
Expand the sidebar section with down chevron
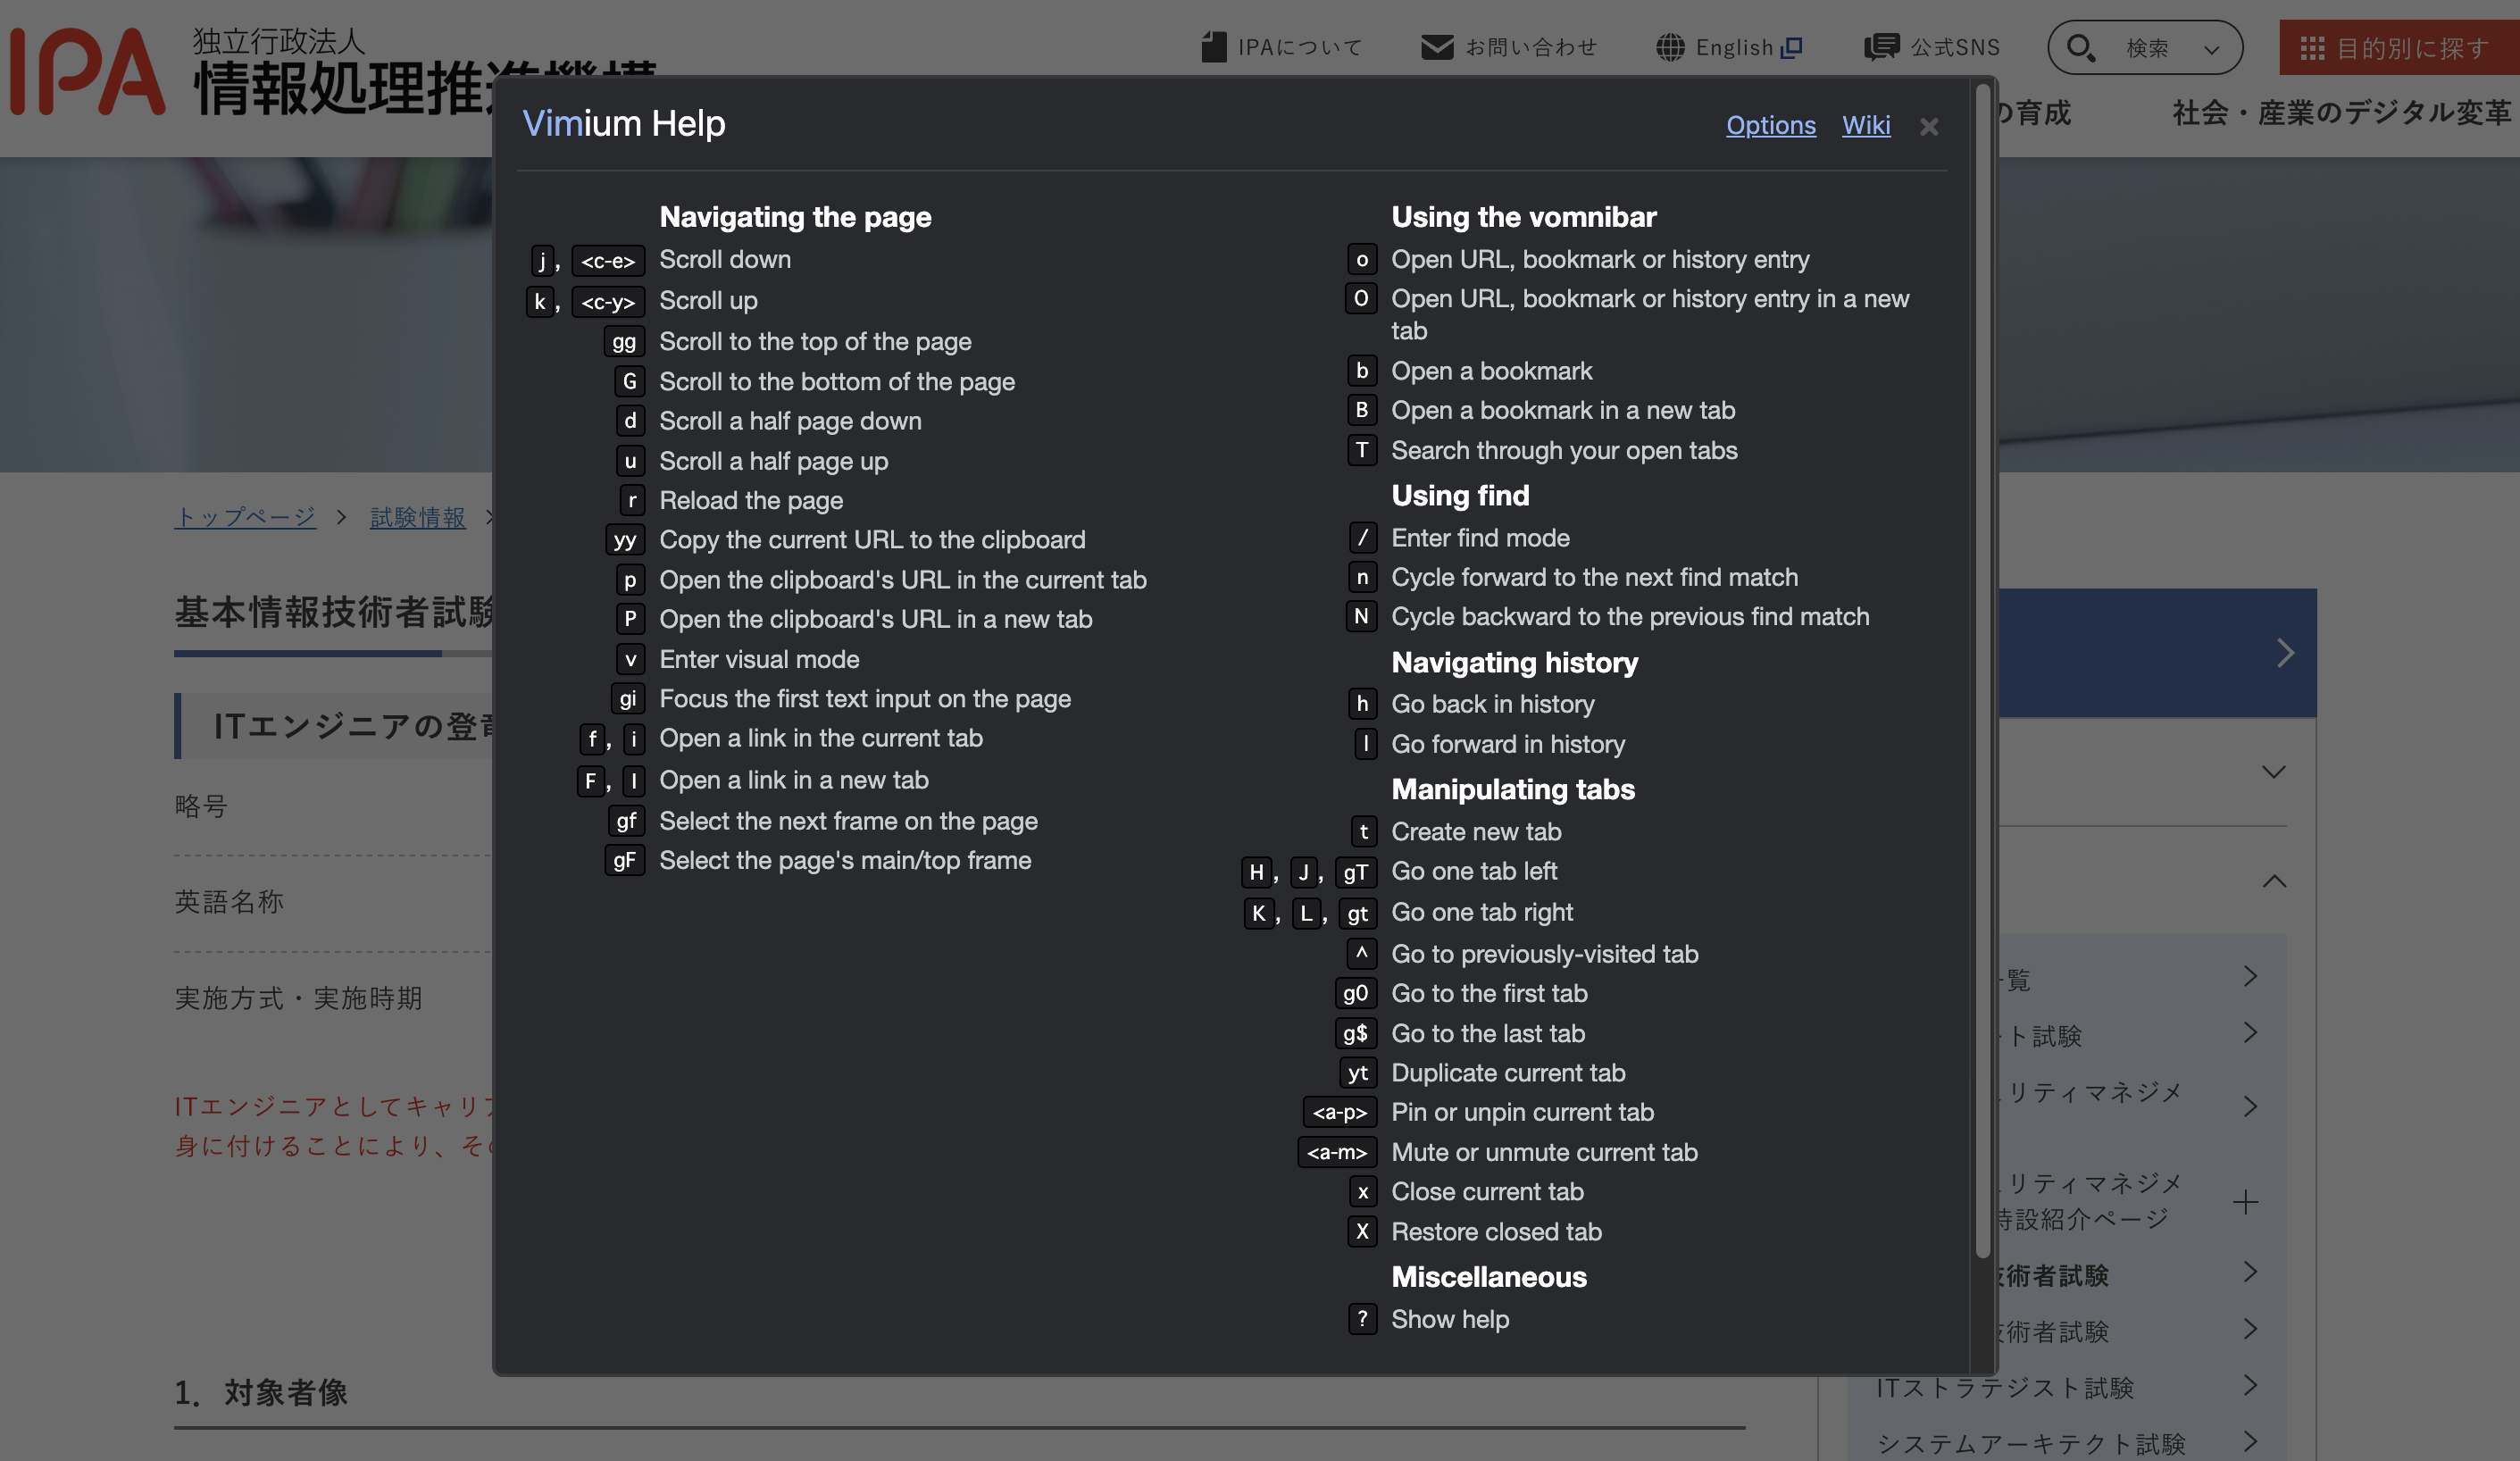[2273, 772]
